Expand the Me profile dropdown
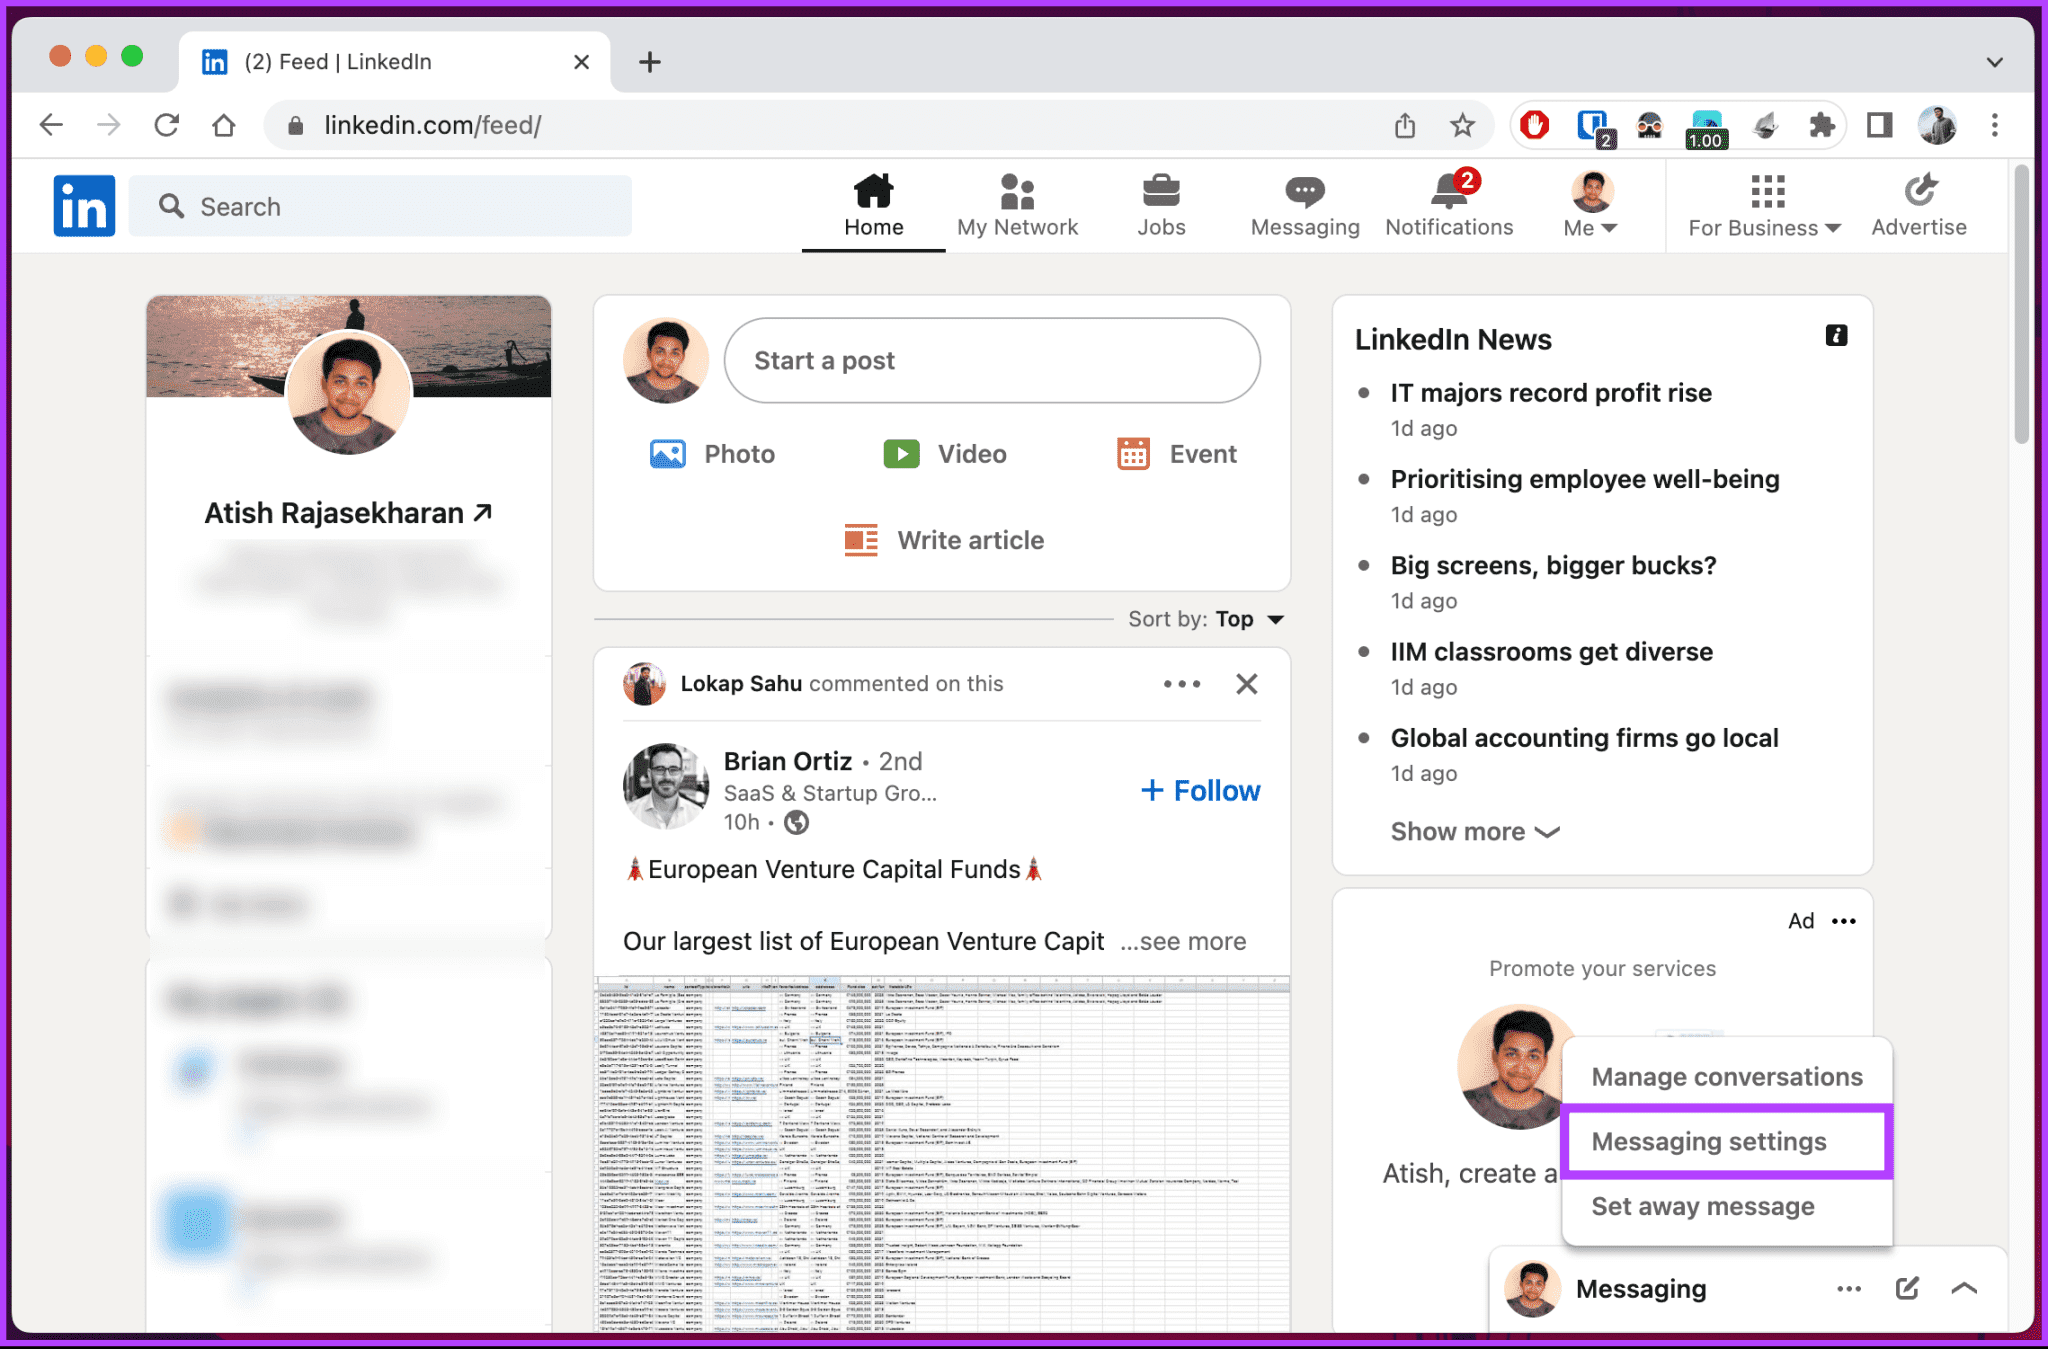Viewport: 2048px width, 1349px height. (1591, 206)
